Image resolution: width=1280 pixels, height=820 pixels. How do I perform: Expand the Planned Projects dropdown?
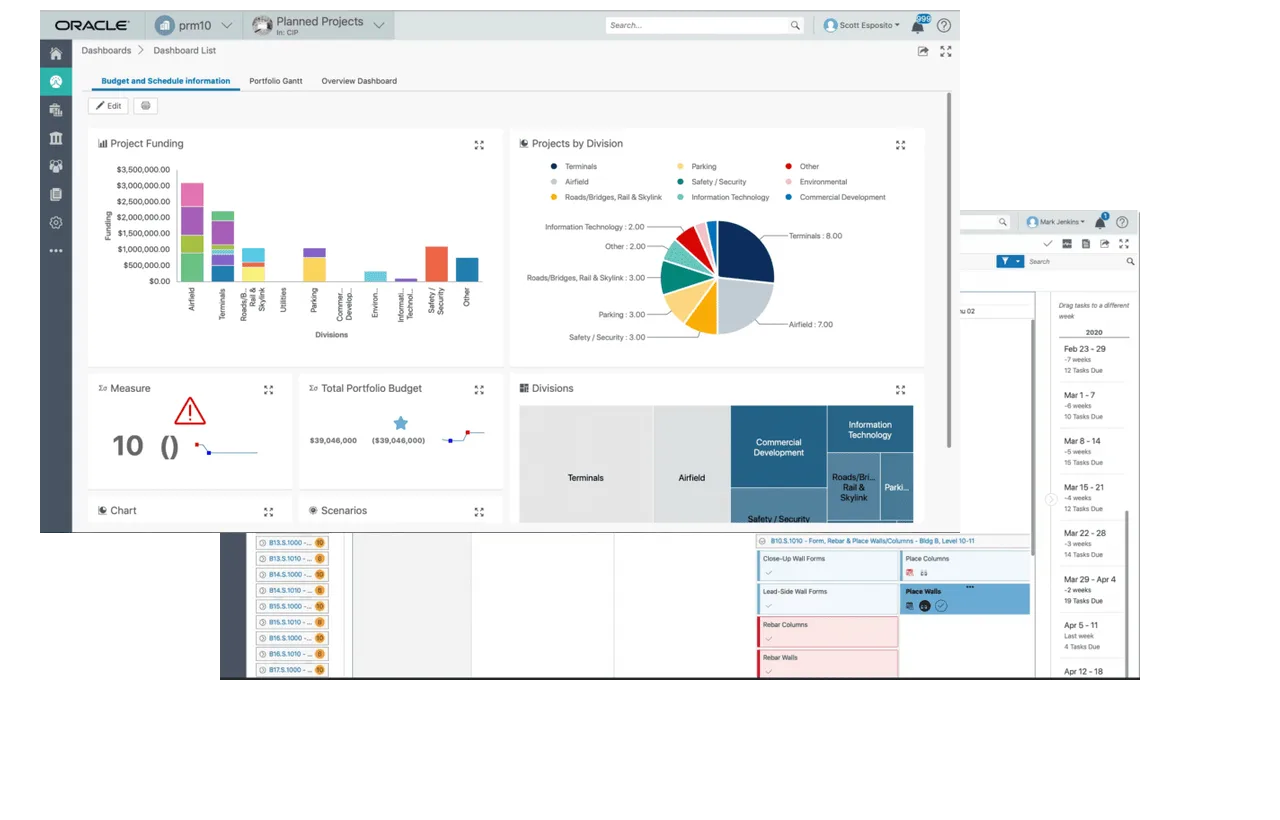[378, 25]
